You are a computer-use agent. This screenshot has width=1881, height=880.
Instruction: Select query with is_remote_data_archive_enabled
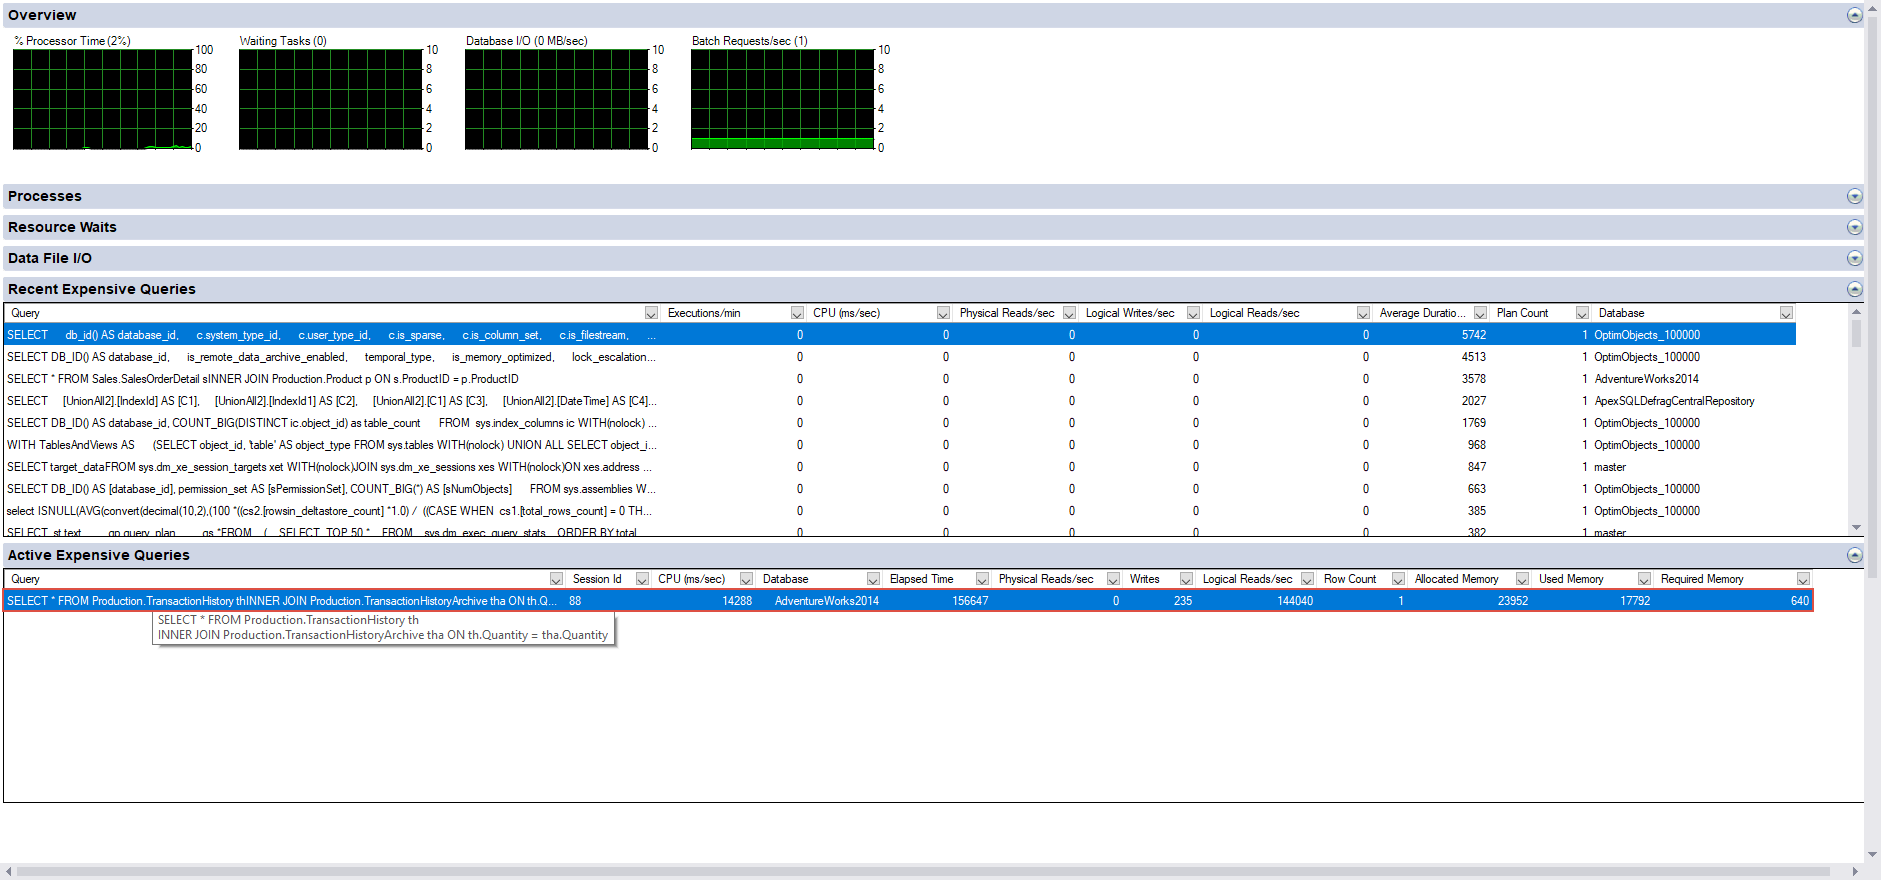click(900, 357)
